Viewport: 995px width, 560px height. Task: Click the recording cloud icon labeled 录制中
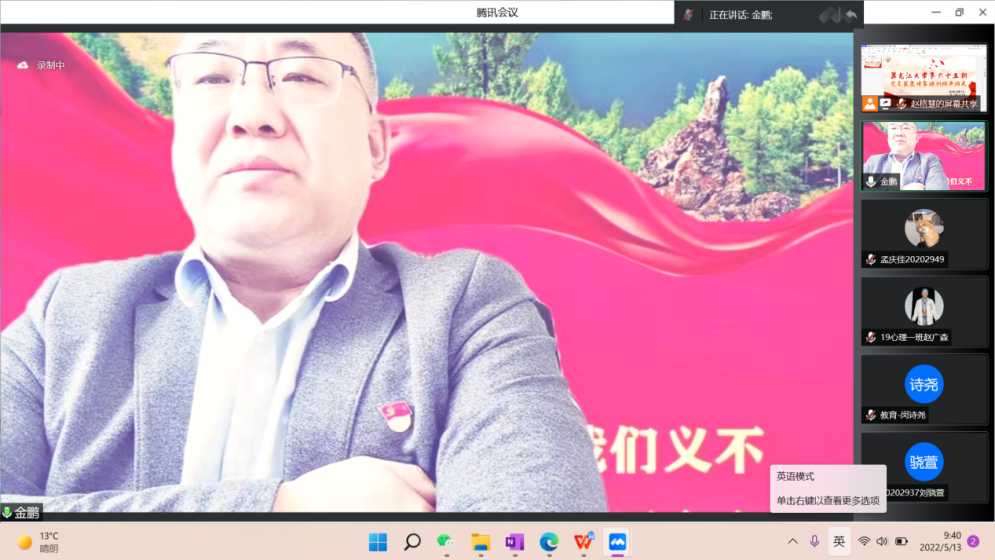point(22,65)
